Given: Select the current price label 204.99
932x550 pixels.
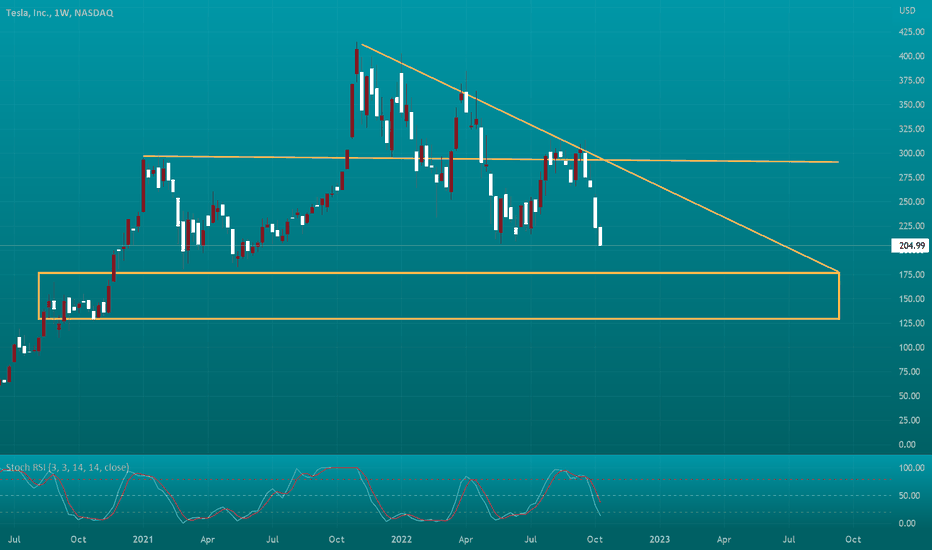Looking at the screenshot, I should tap(912, 246).
